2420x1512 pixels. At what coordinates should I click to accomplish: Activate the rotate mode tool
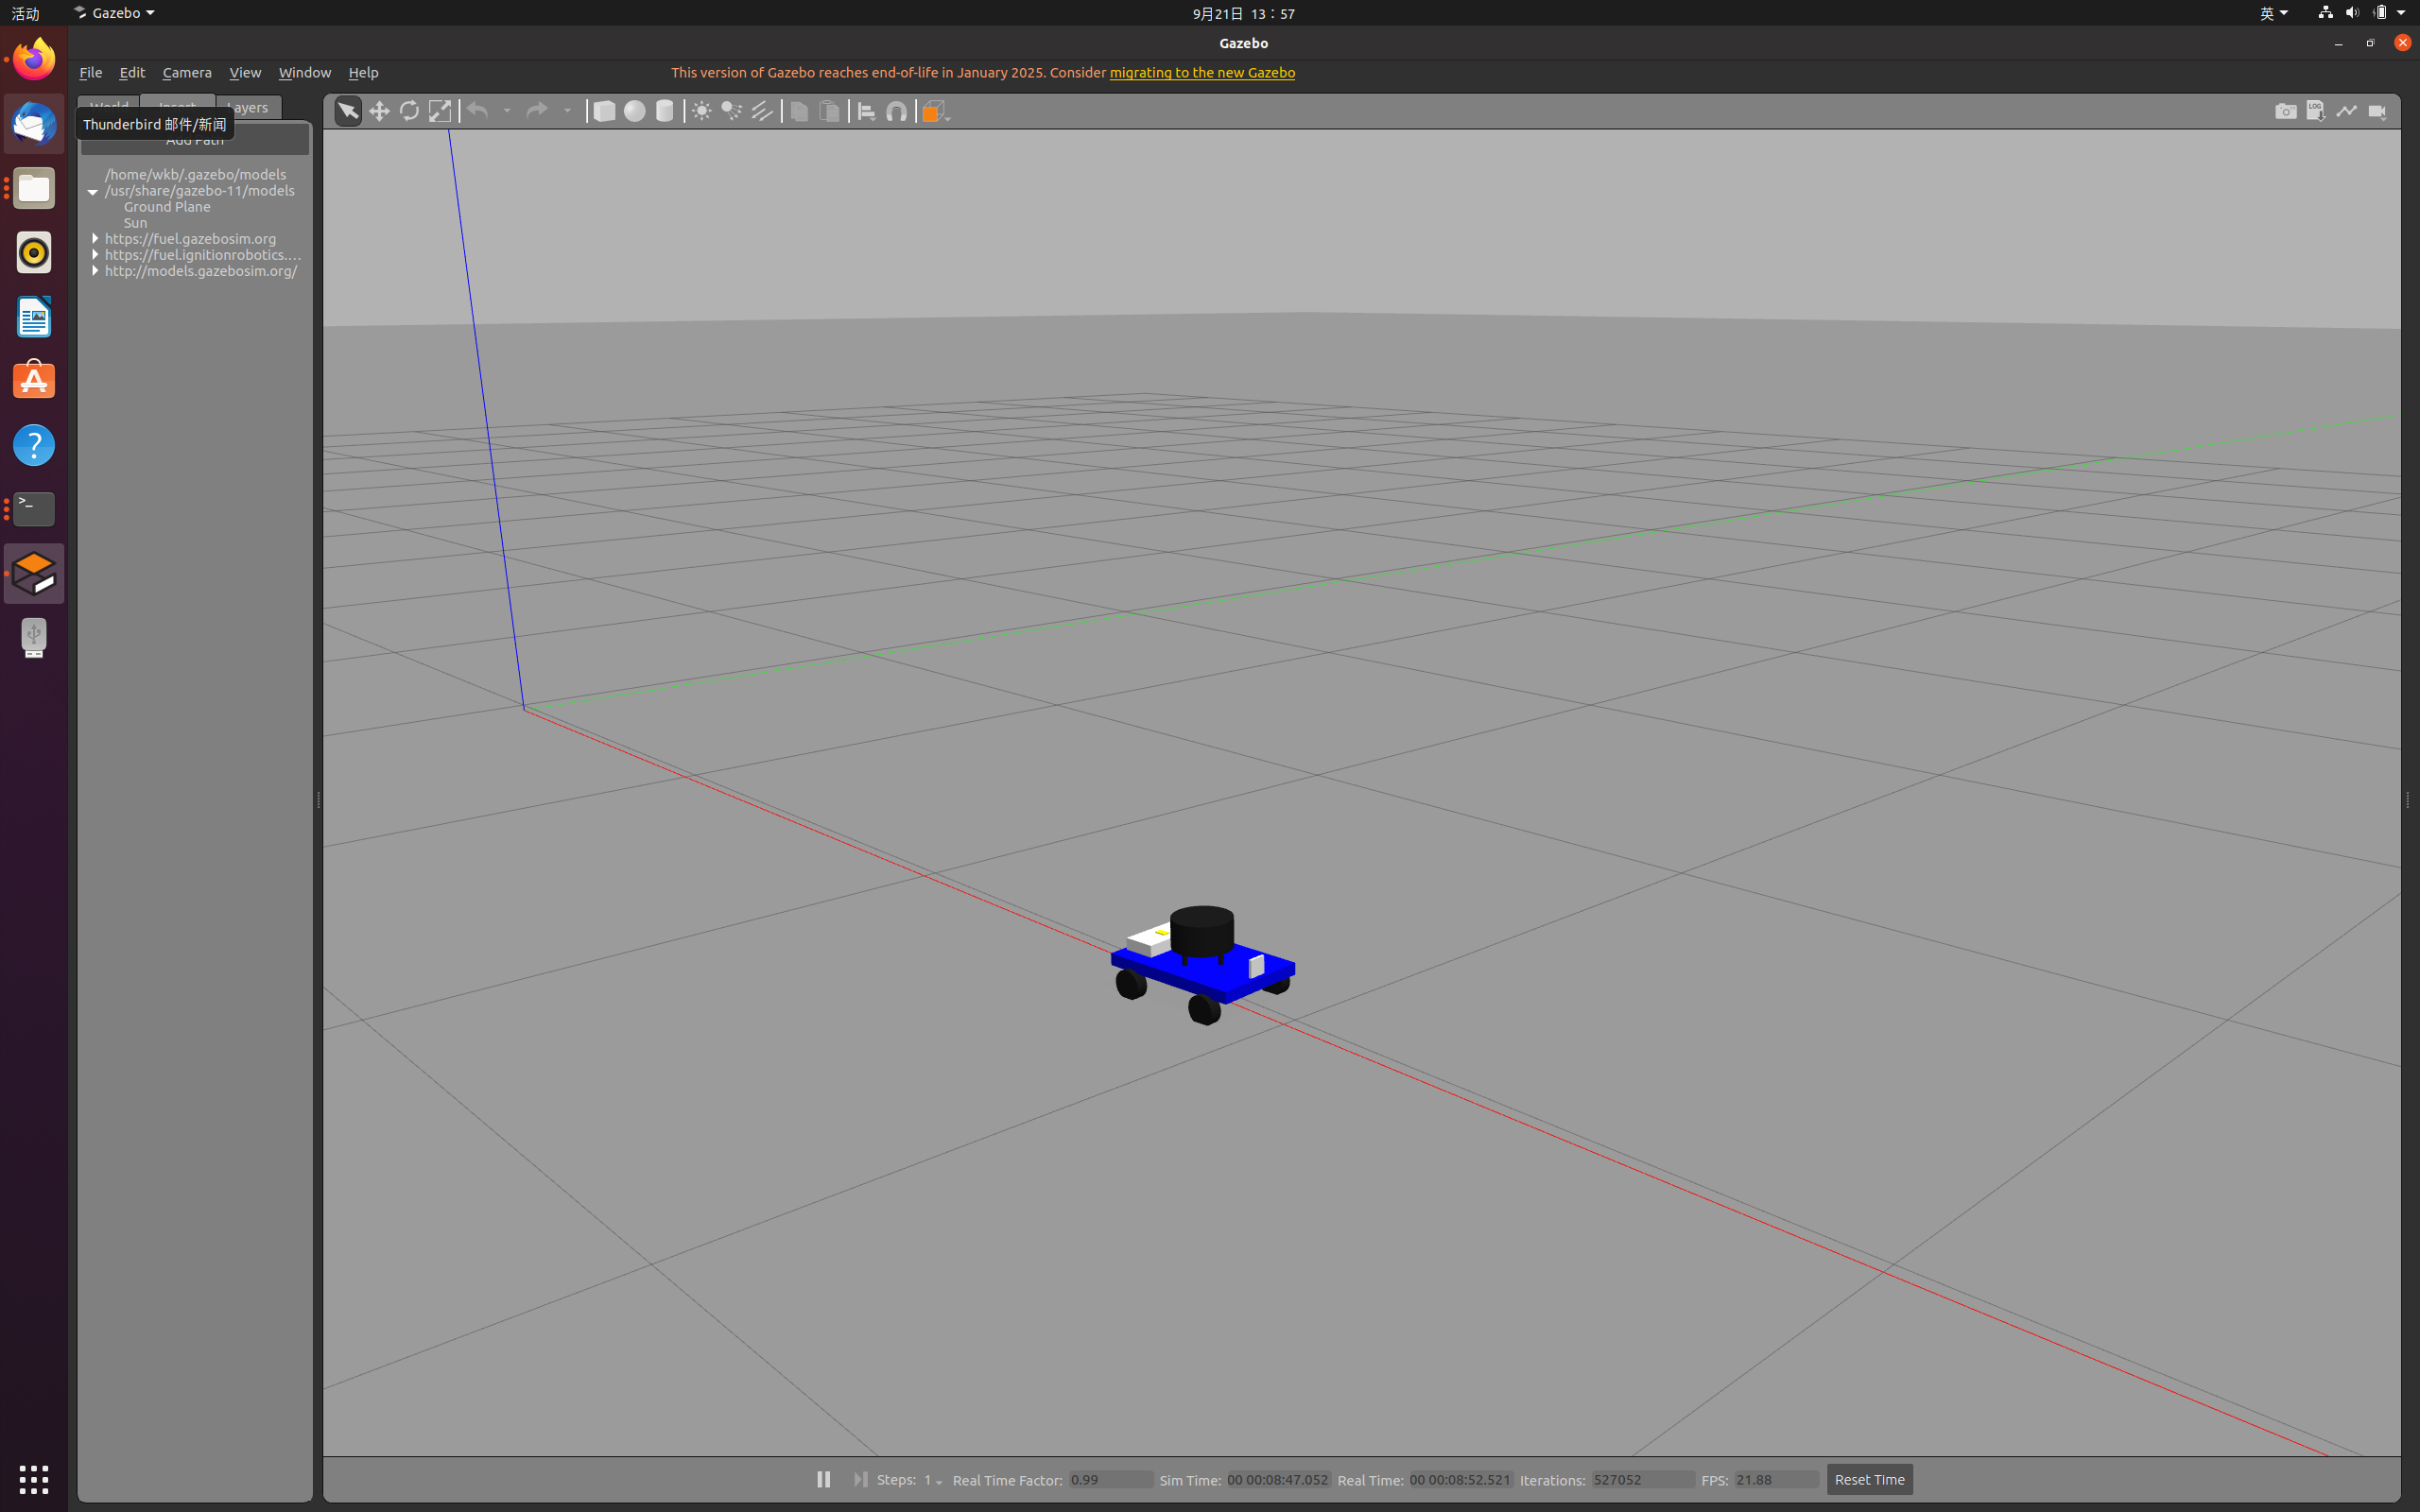tap(409, 111)
